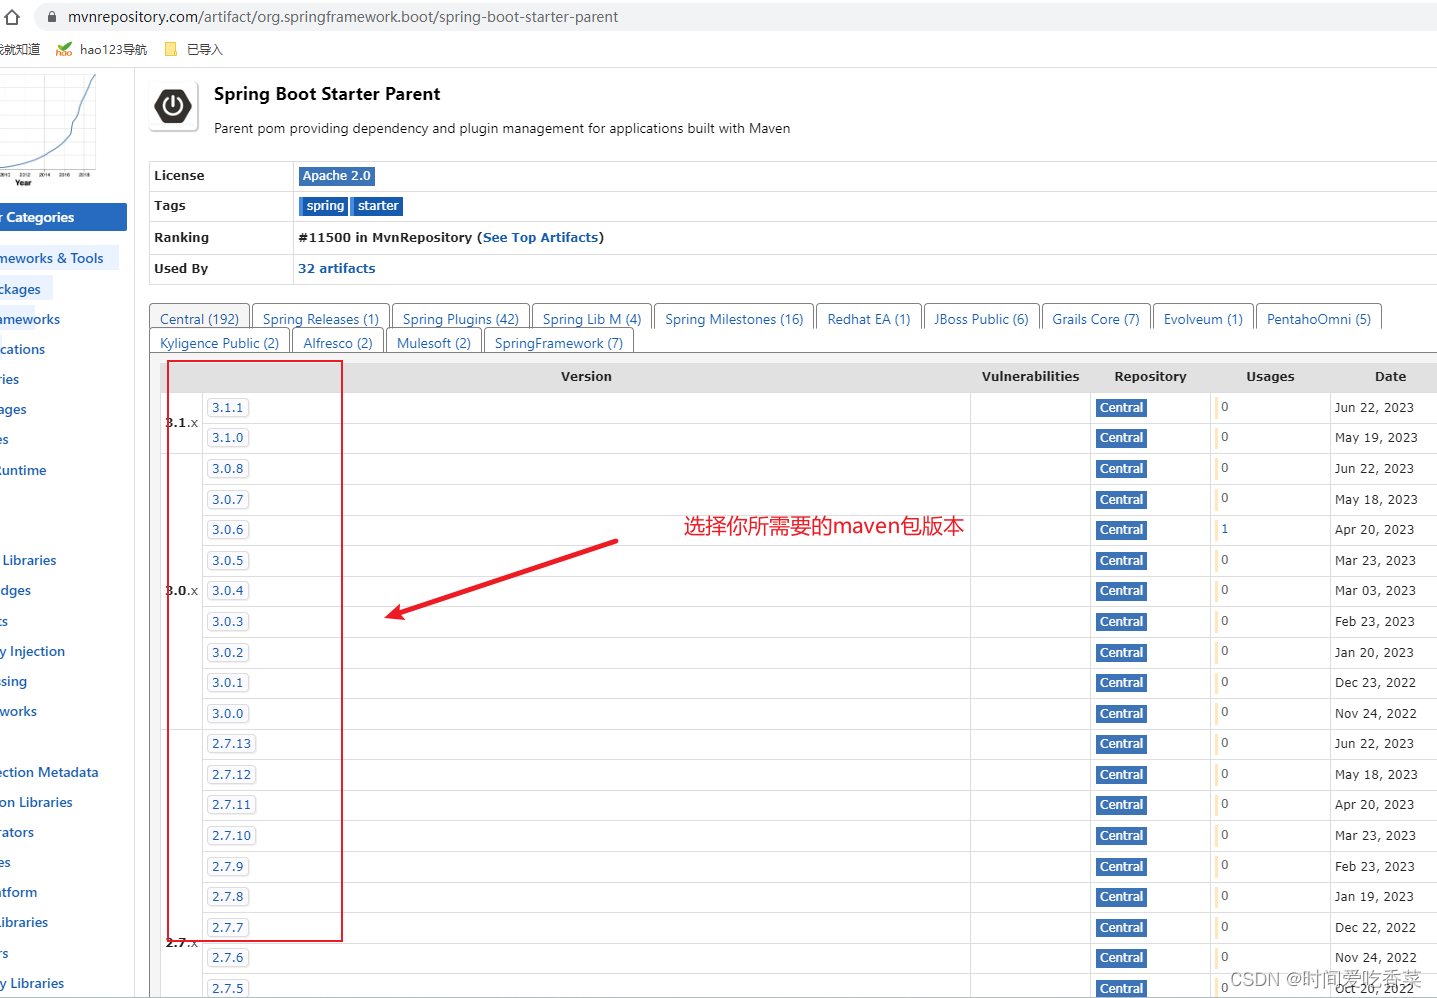
Task: Click the Spring Boot Starter Parent title
Action: click(327, 94)
